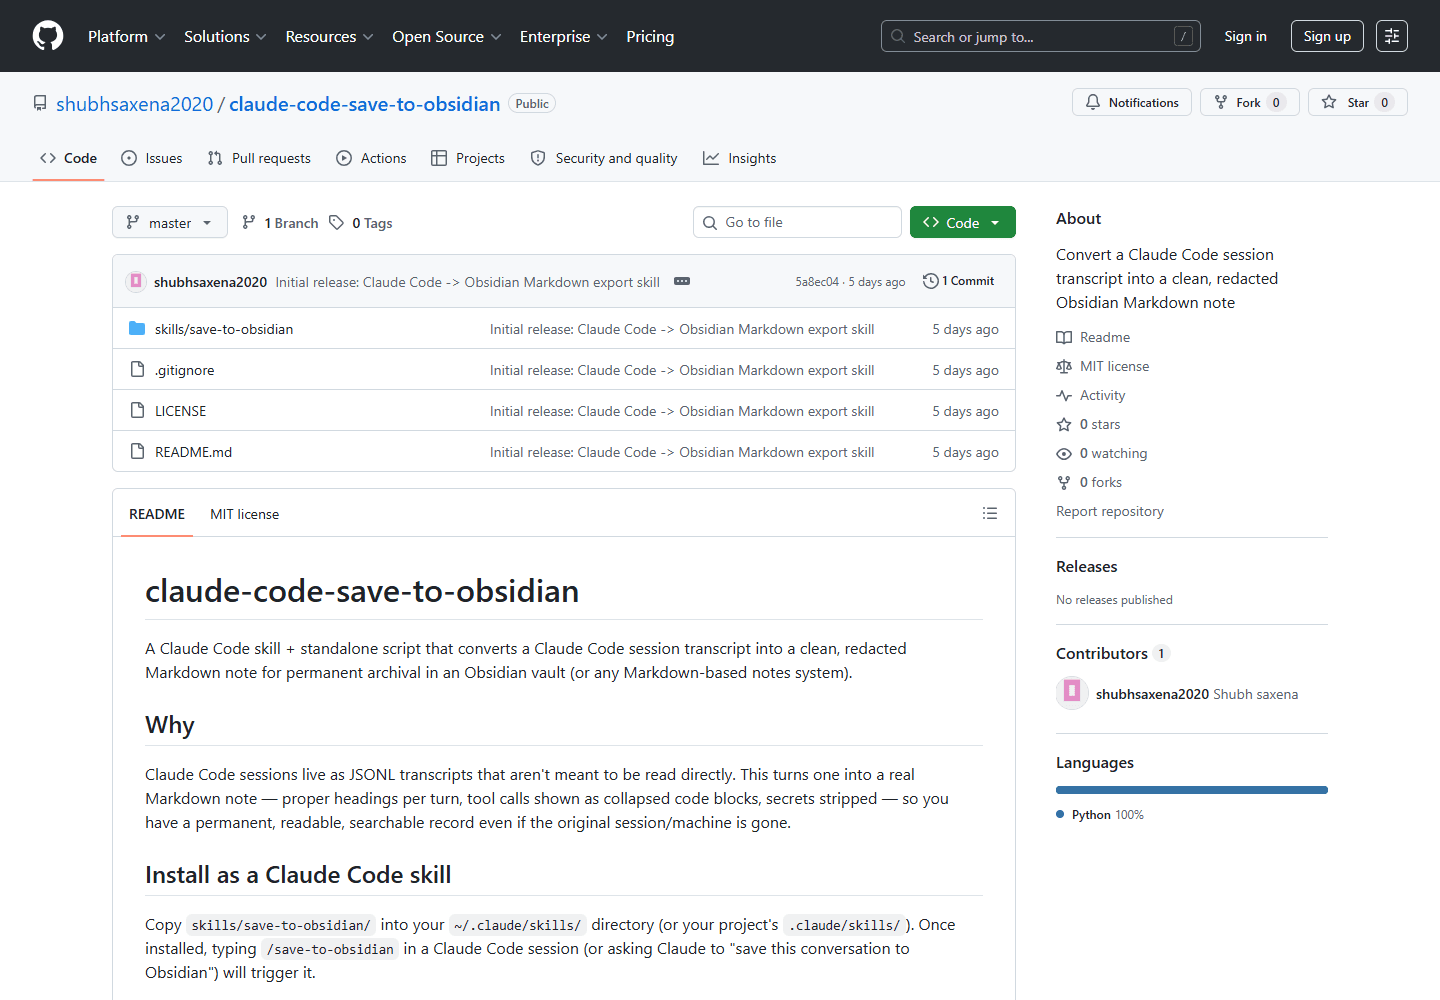Select the Code tab
The image size is (1440, 1000).
[68, 158]
